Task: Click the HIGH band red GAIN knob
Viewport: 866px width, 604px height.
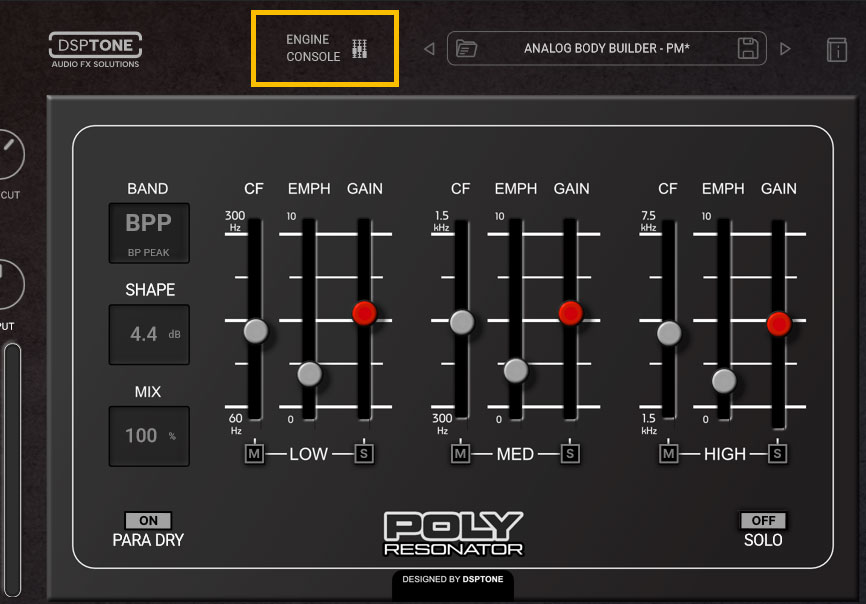Action: [779, 324]
